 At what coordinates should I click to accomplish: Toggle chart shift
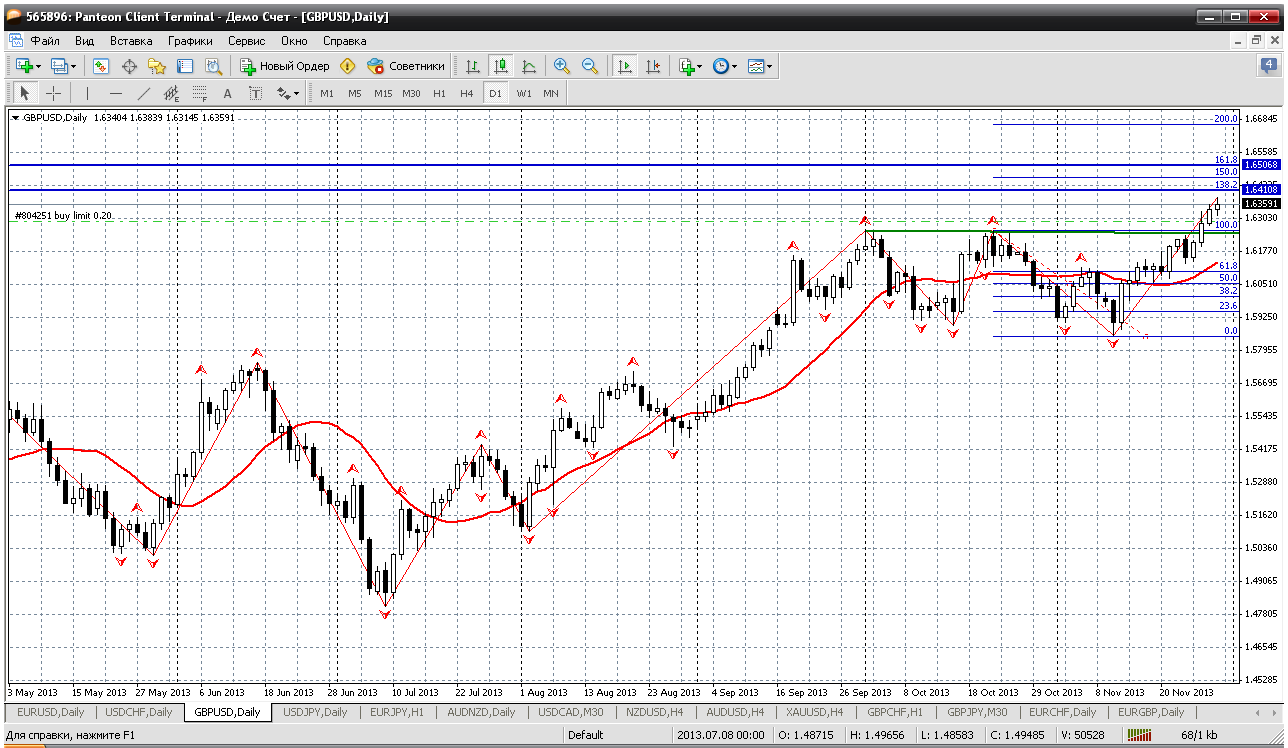pos(653,66)
